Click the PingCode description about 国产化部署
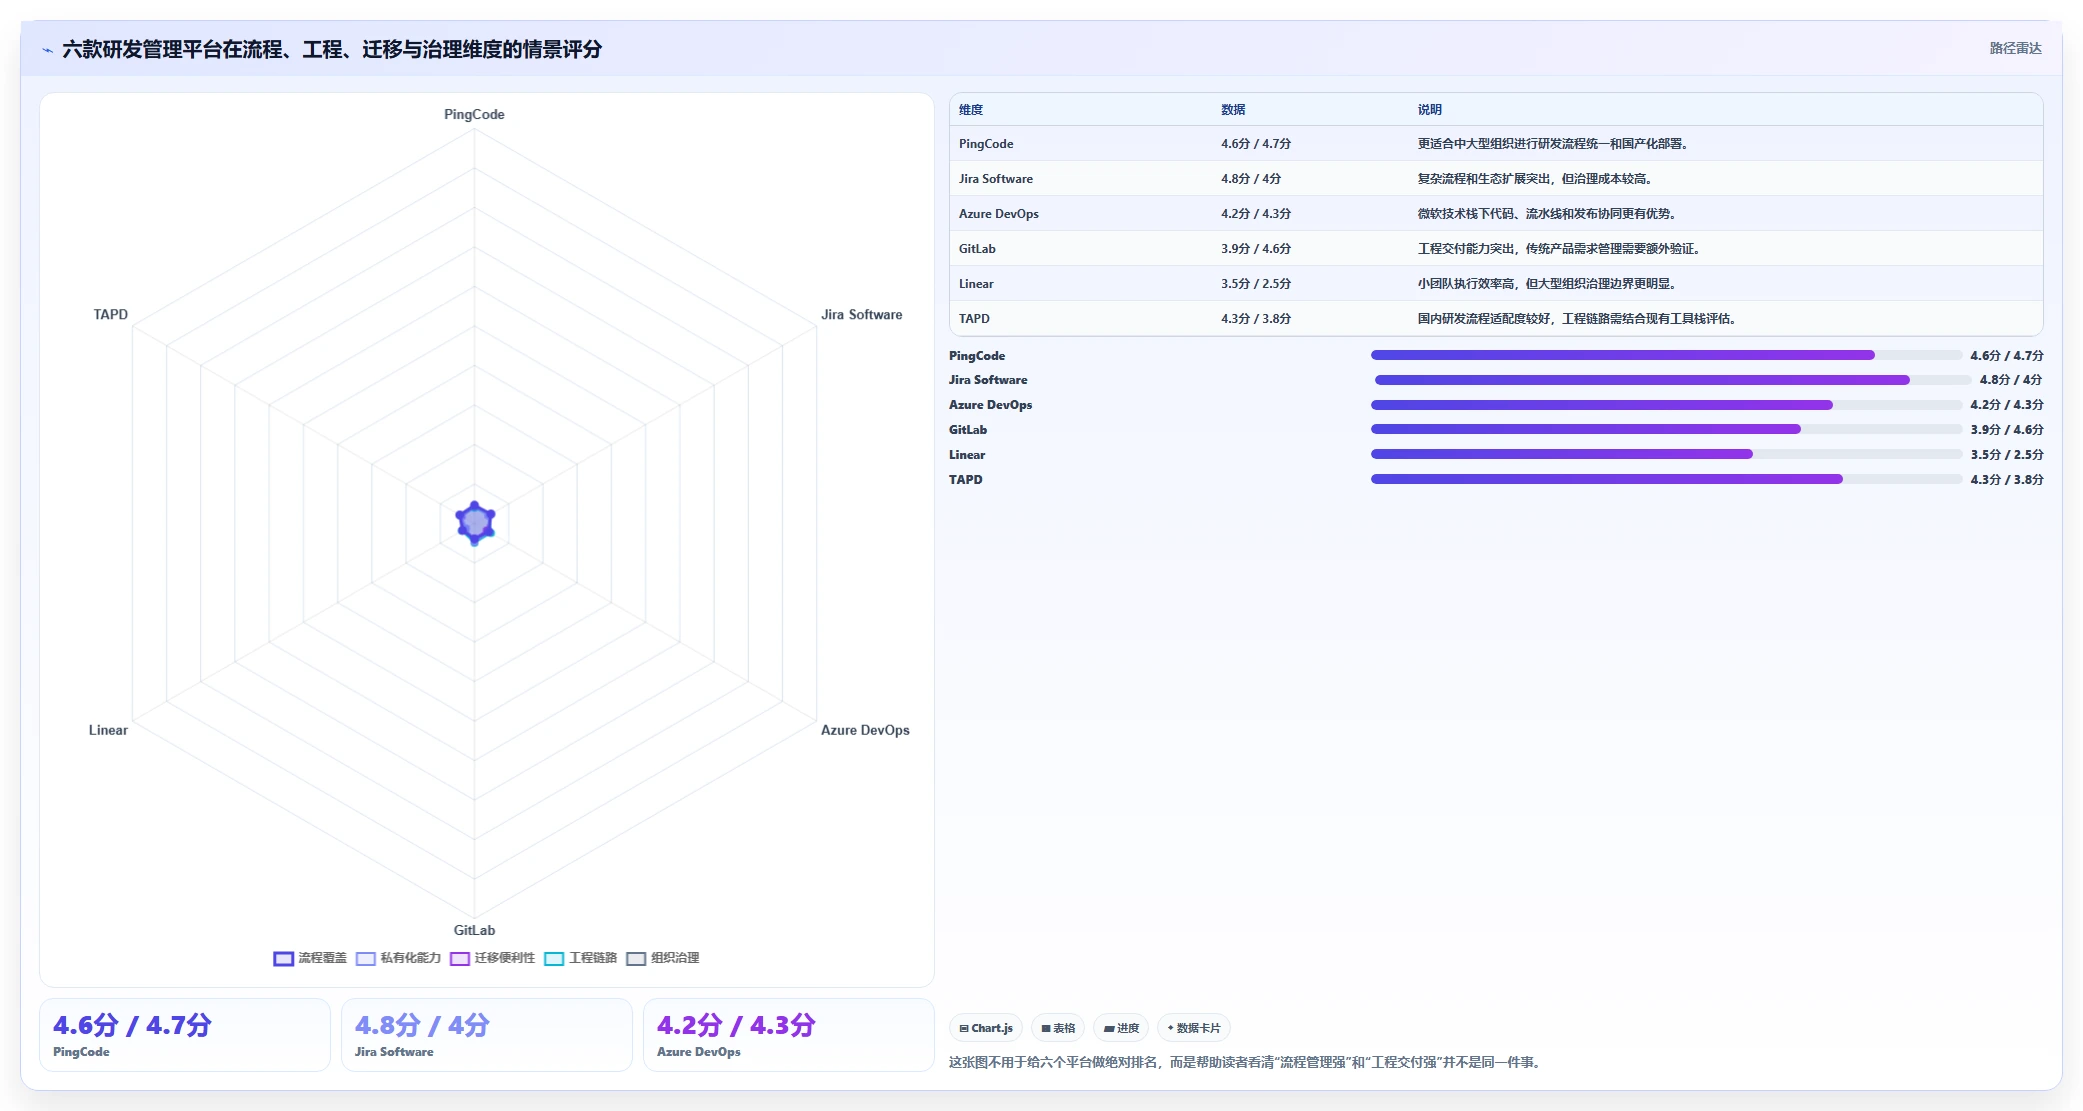This screenshot has width=2083, height=1111. [1553, 144]
